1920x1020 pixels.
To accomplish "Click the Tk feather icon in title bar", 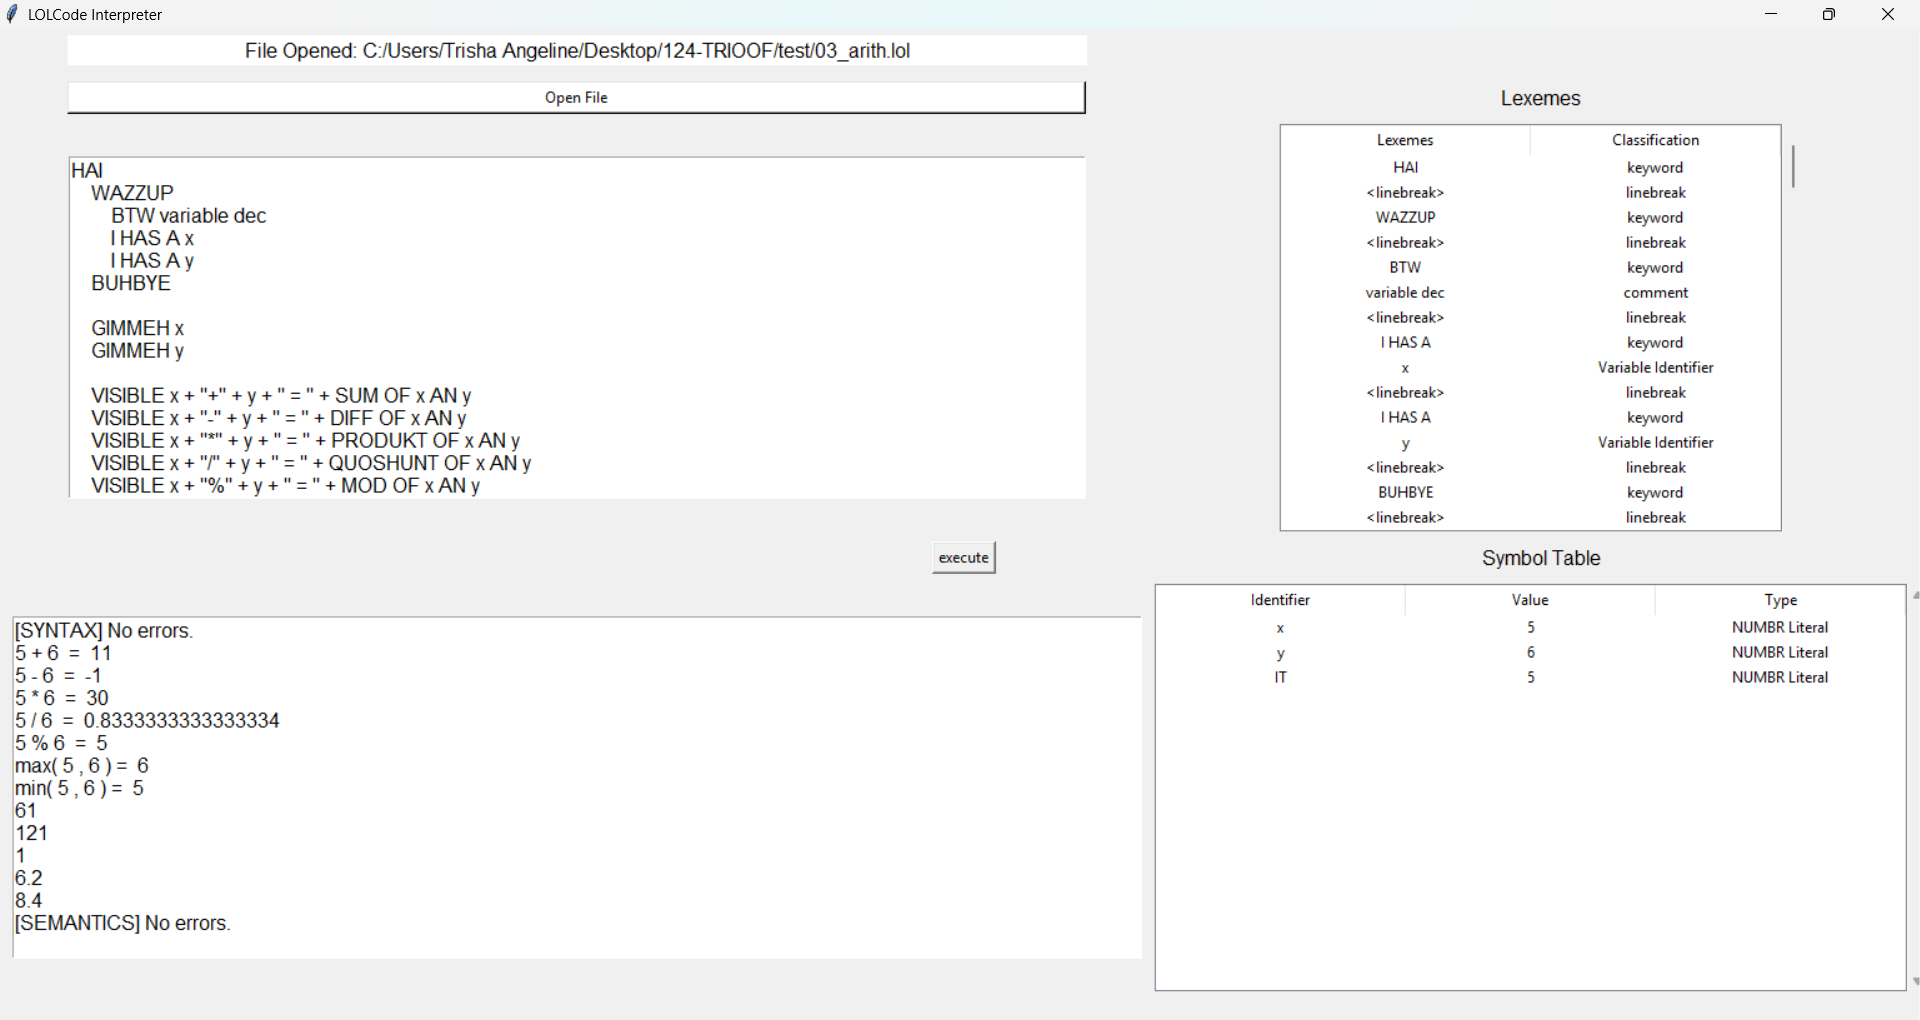I will [12, 14].
